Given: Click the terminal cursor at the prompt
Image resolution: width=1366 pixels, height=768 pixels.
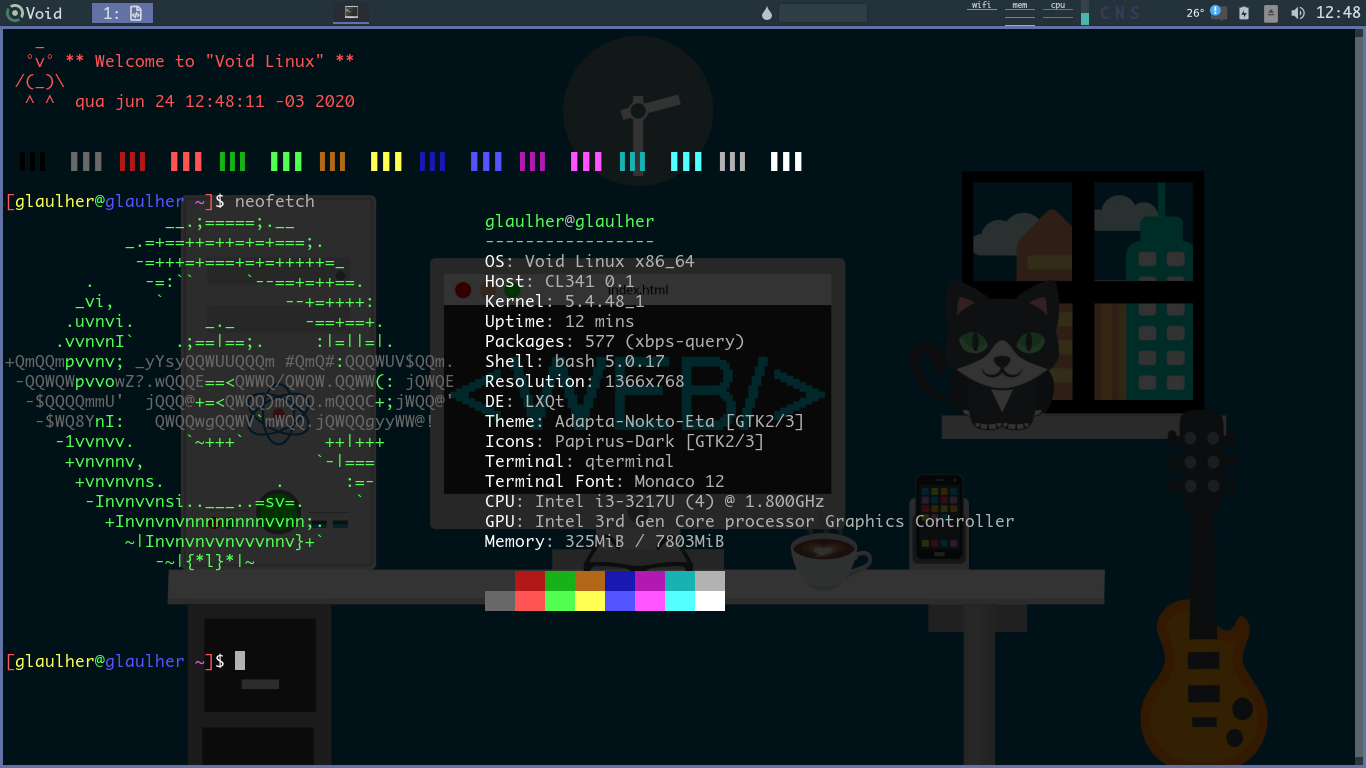Looking at the screenshot, I should [x=240, y=661].
